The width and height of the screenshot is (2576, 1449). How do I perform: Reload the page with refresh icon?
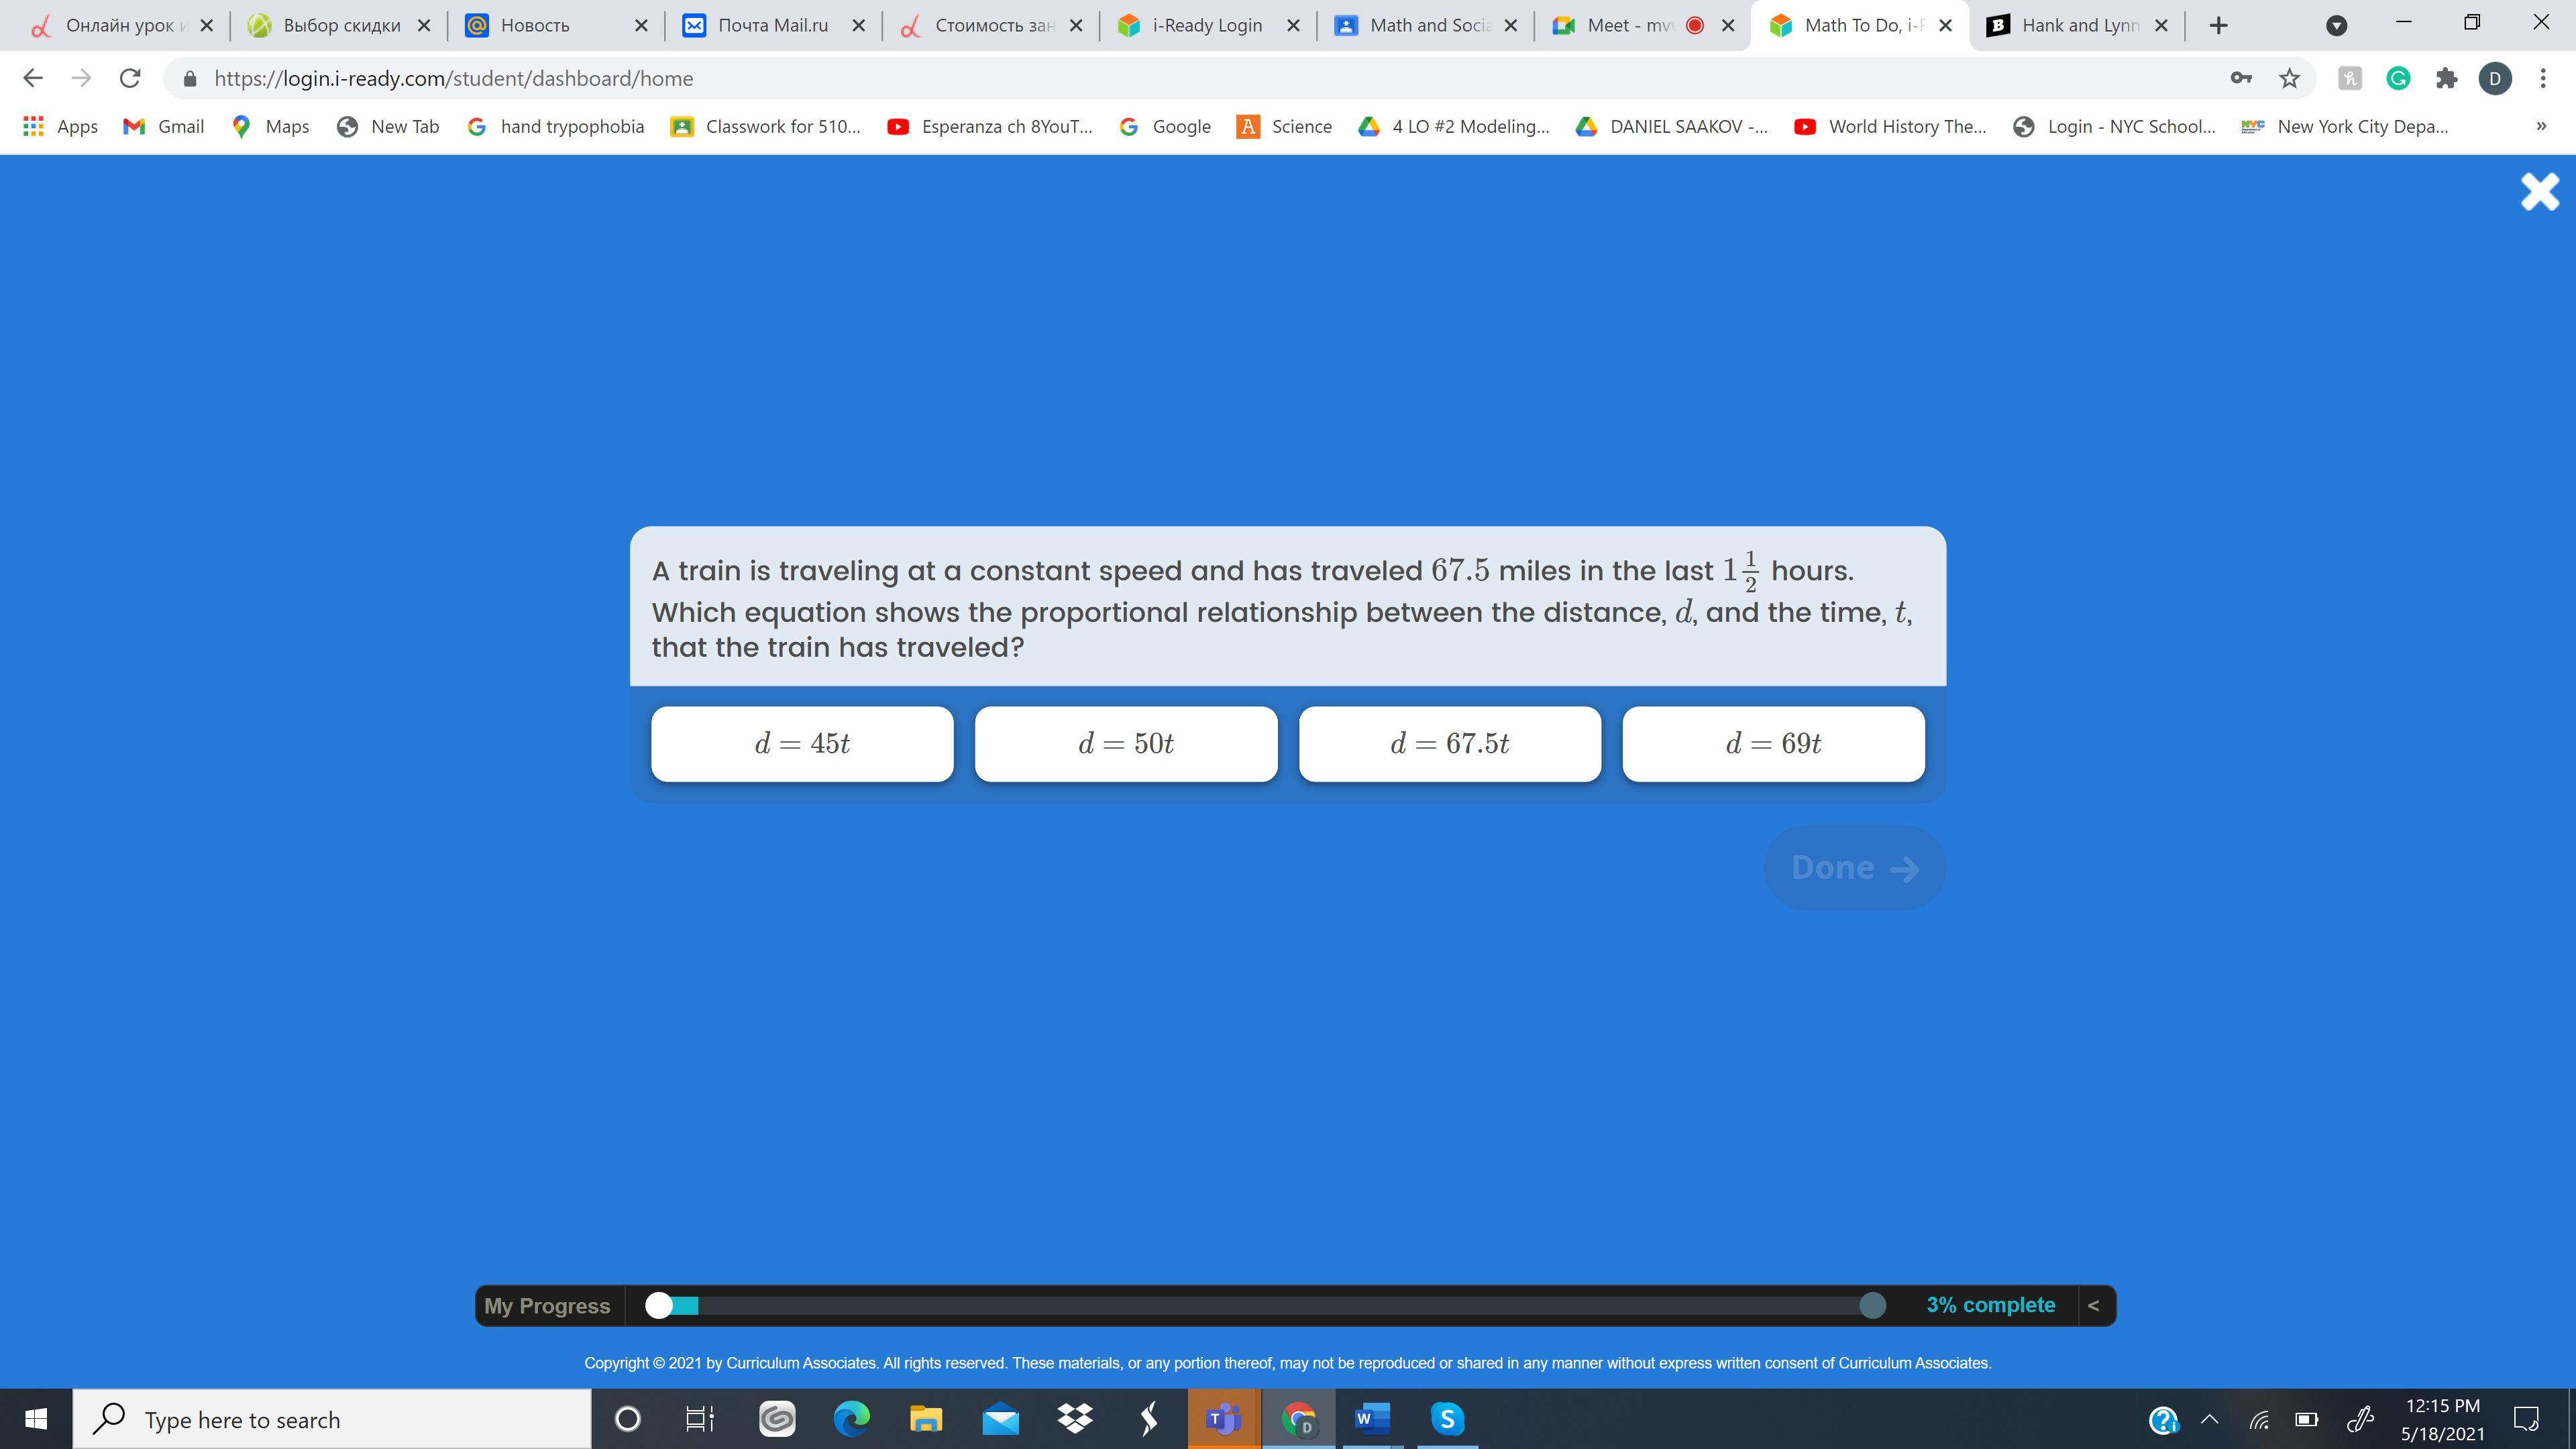130,78
